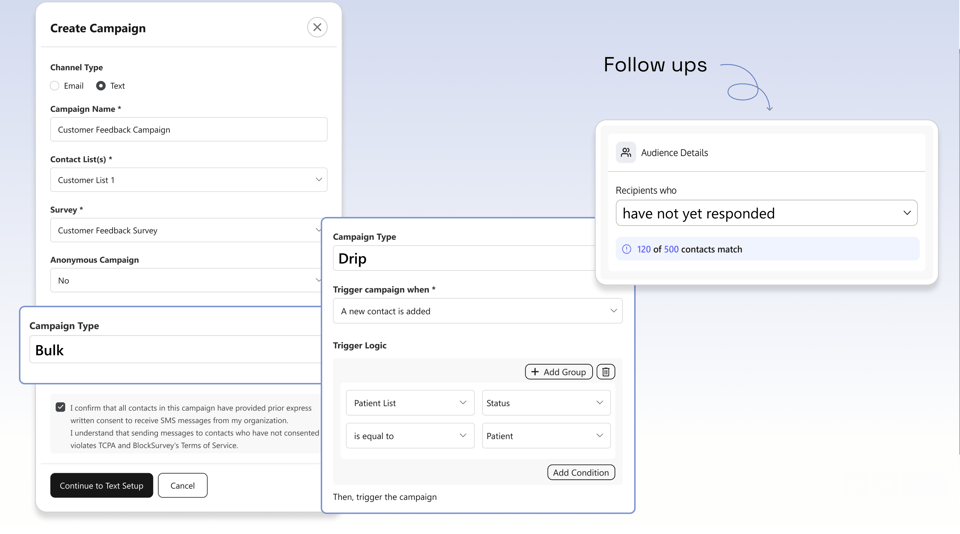Open the Status dropdown

click(x=546, y=403)
